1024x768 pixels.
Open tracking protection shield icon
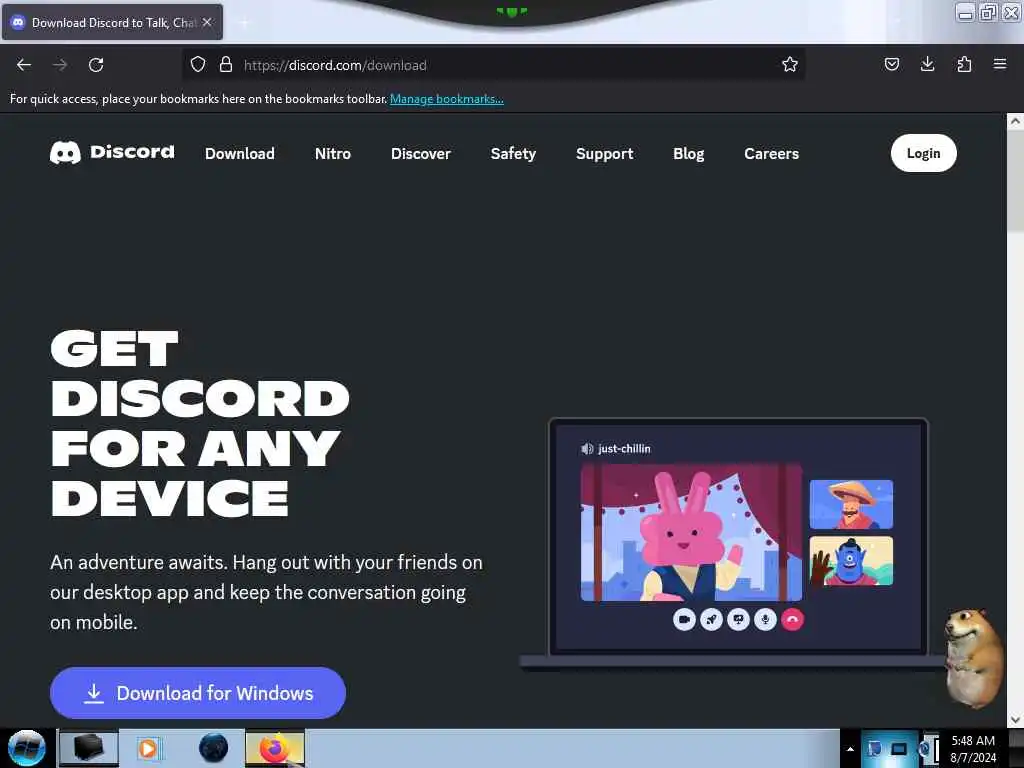coord(198,64)
